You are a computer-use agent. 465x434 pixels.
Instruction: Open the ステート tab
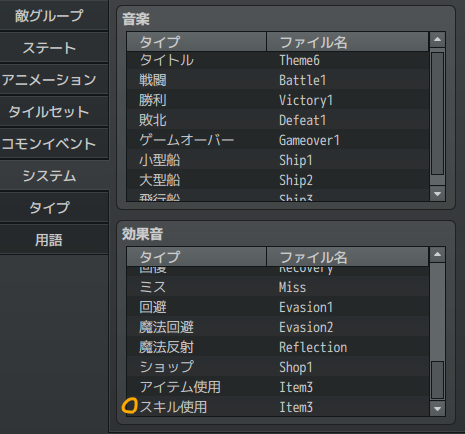(x=53, y=47)
